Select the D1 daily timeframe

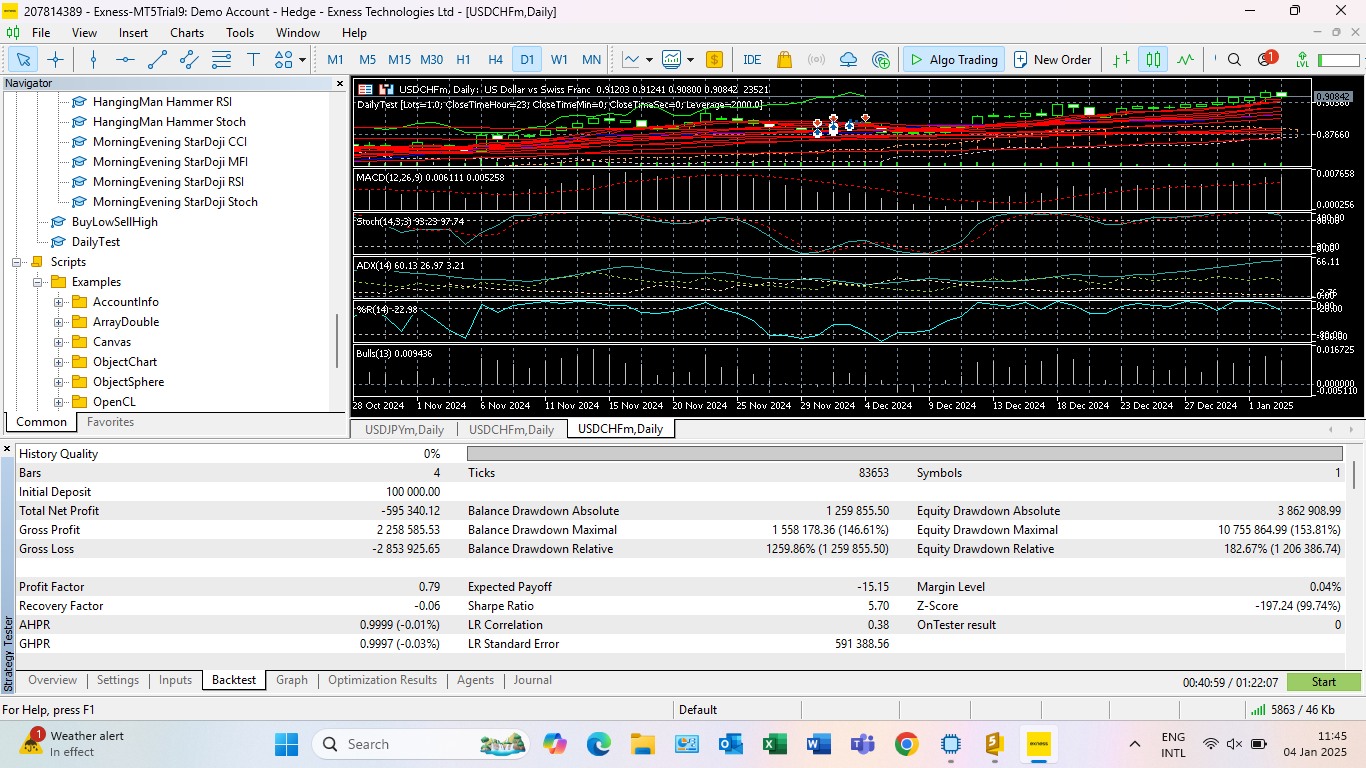pyautogui.click(x=527, y=60)
